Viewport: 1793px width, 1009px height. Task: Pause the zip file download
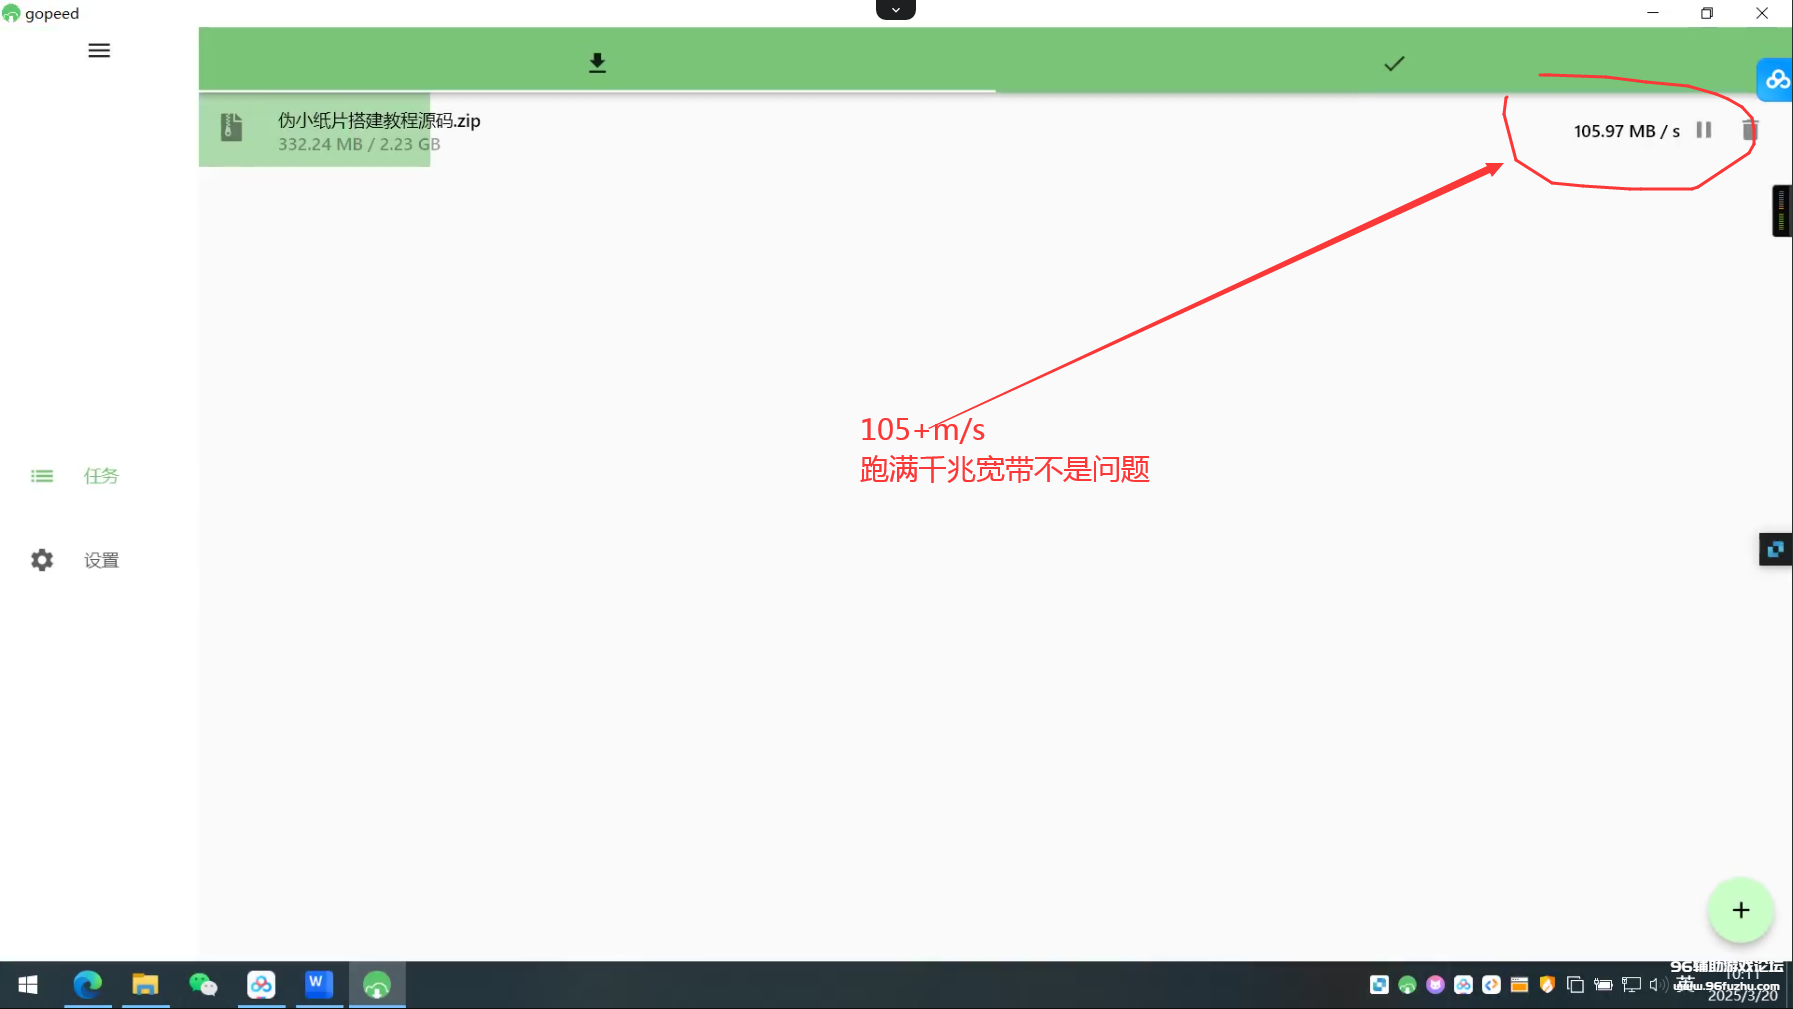(x=1704, y=130)
